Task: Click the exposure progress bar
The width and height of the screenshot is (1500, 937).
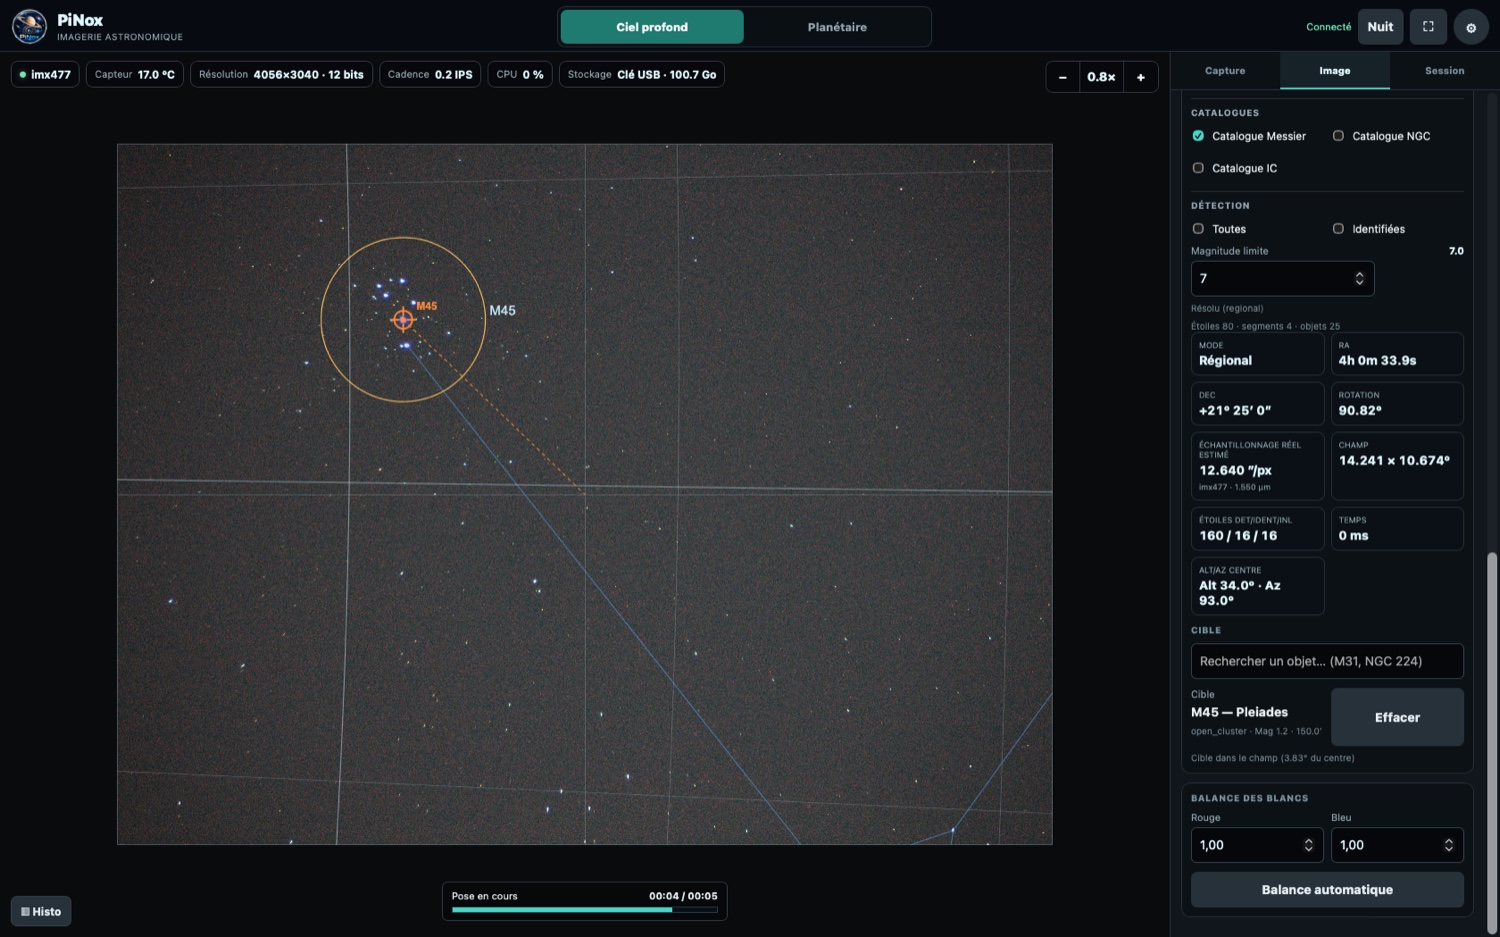Action: coord(585,910)
